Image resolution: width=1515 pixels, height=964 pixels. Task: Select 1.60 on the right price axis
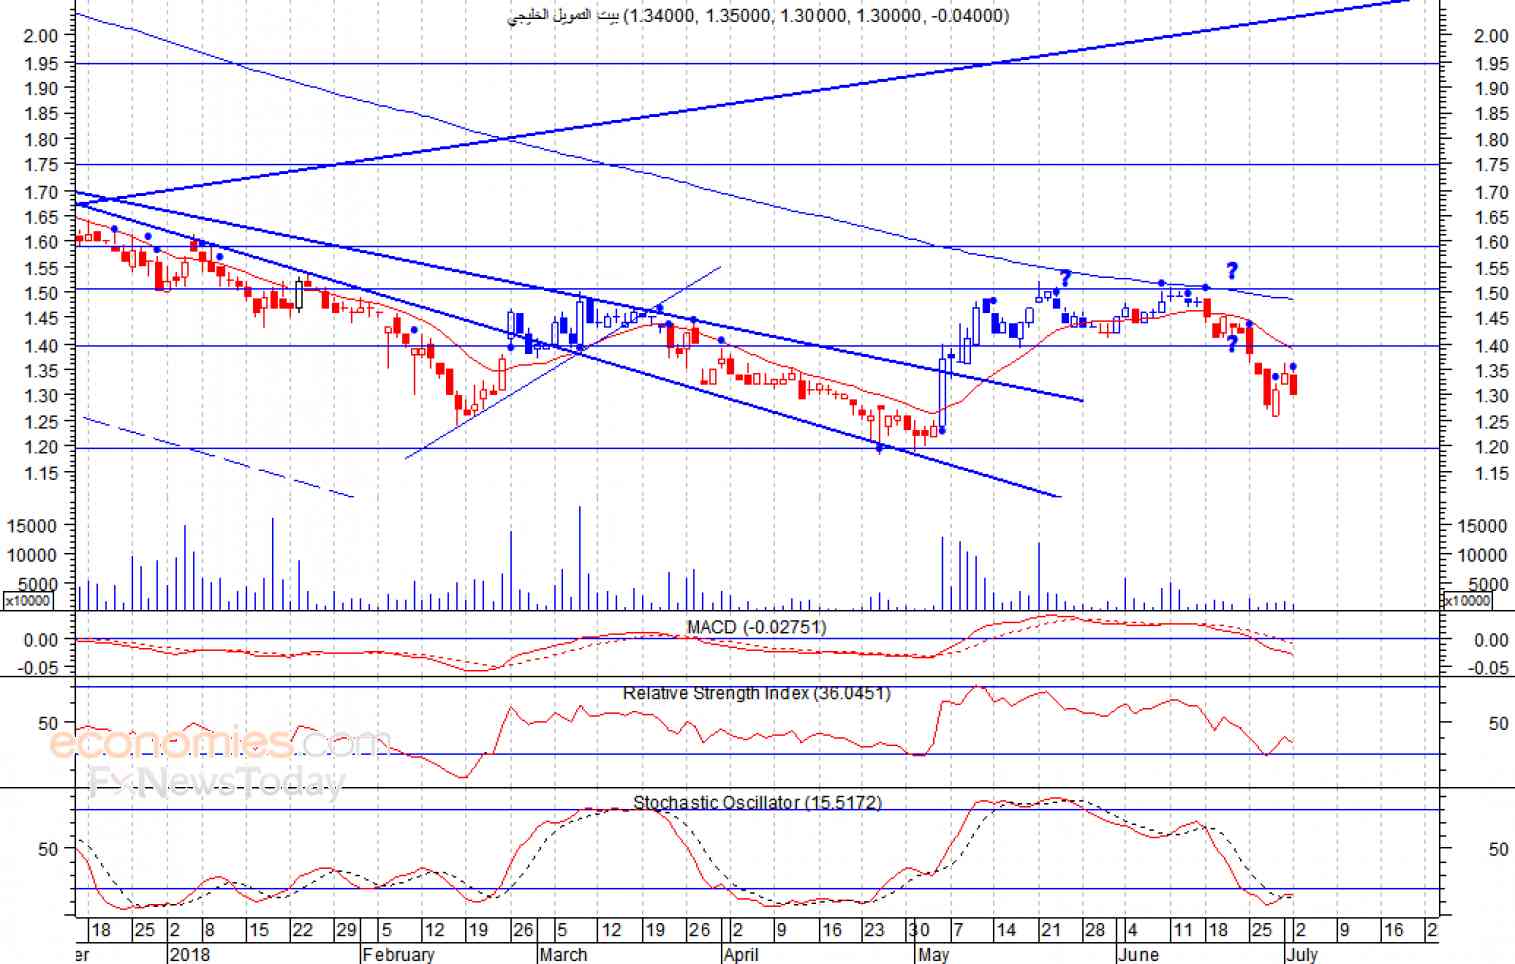point(1491,242)
